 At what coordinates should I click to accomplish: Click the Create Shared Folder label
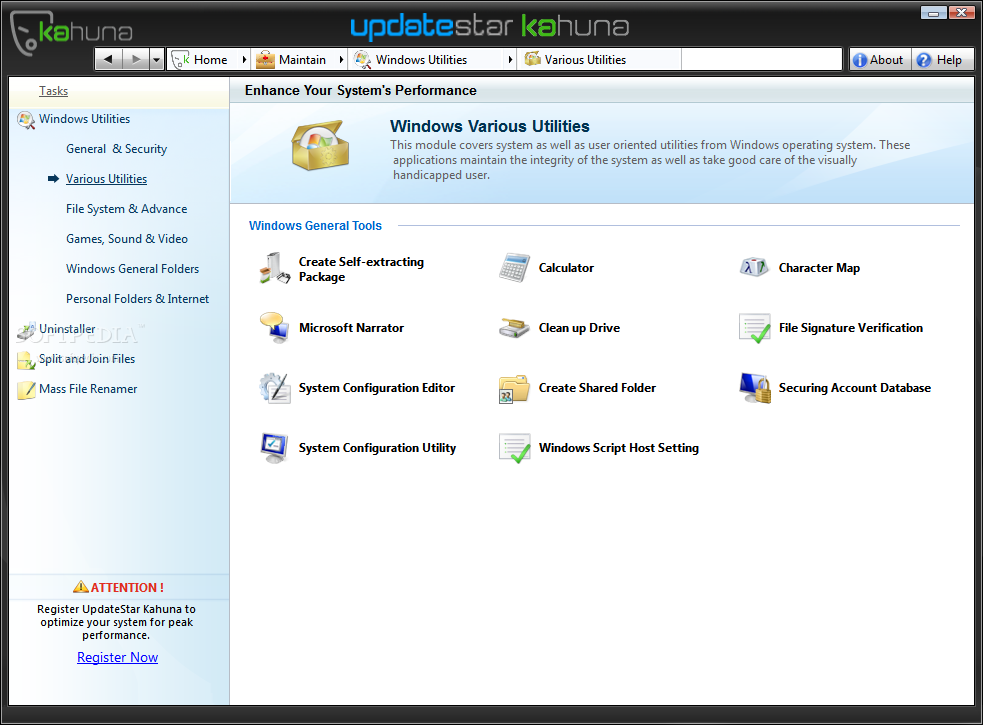click(597, 388)
